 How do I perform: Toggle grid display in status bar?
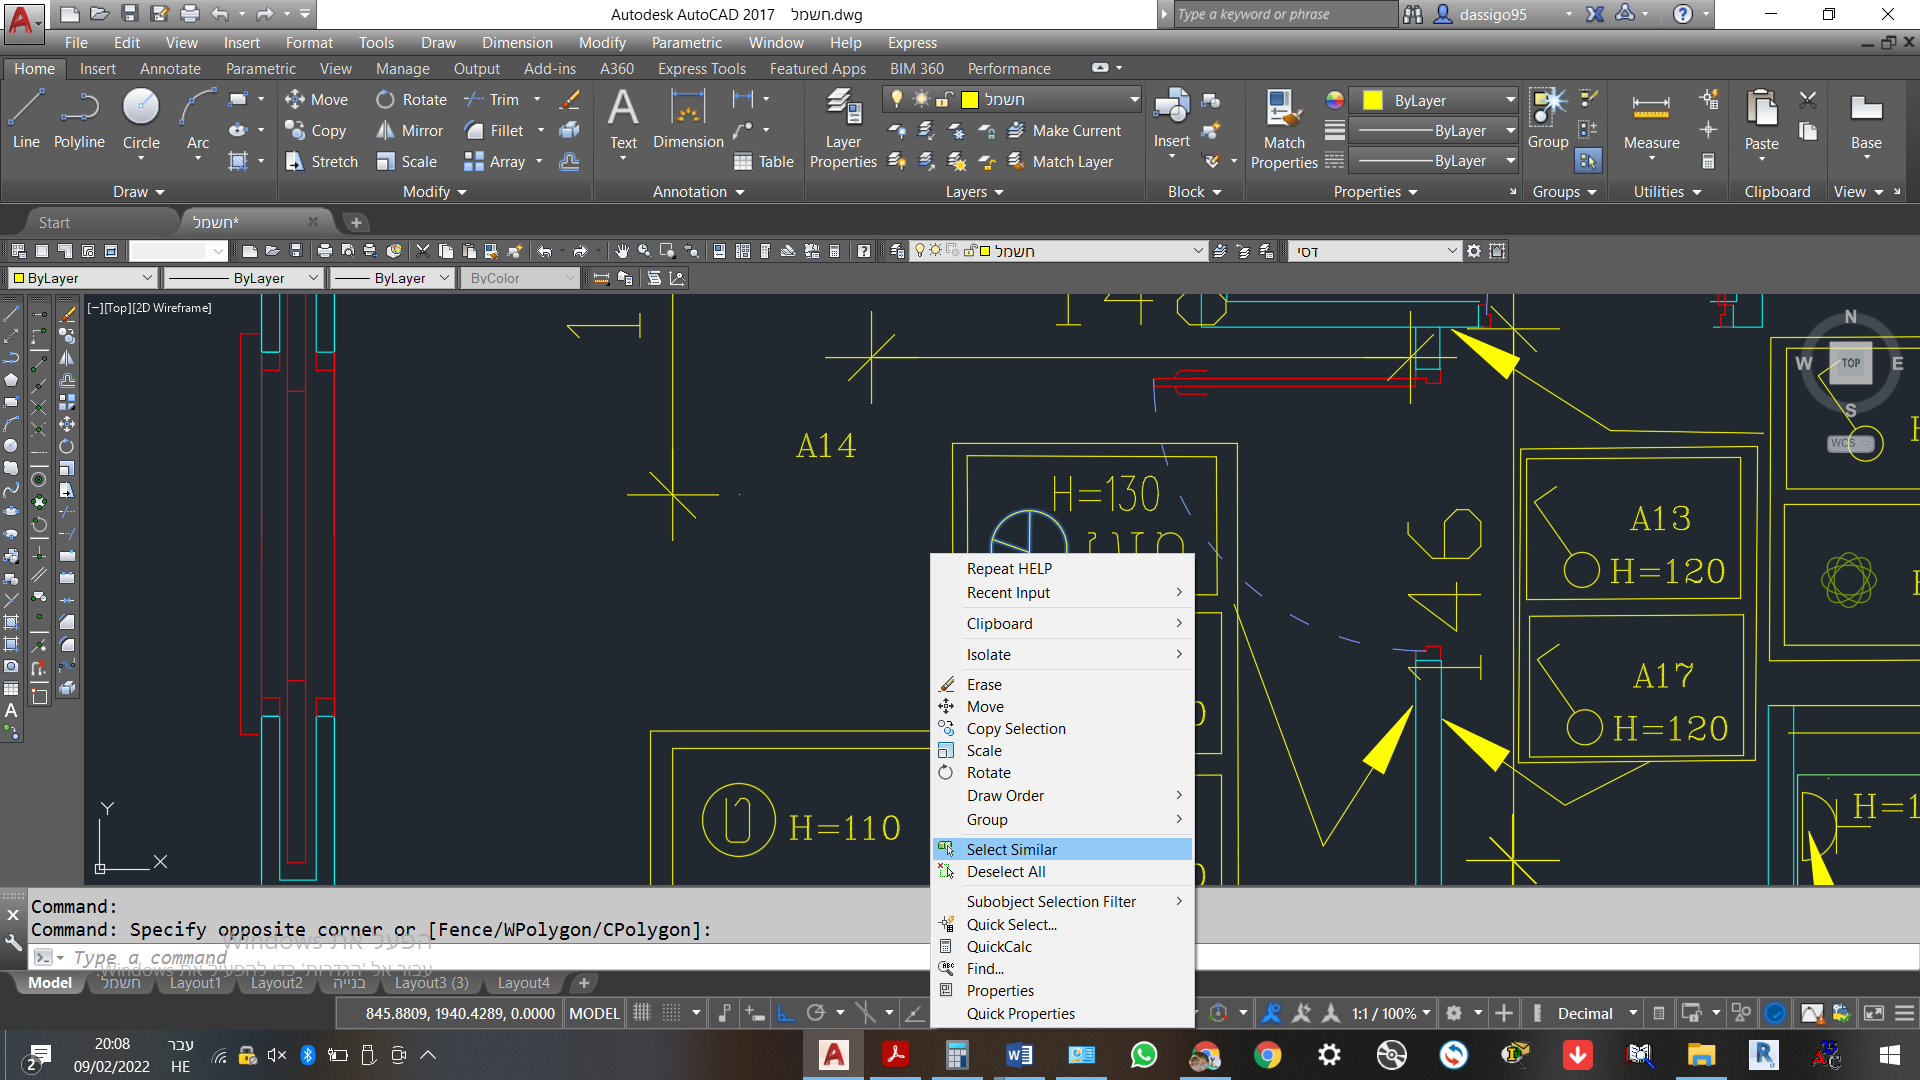642,1013
